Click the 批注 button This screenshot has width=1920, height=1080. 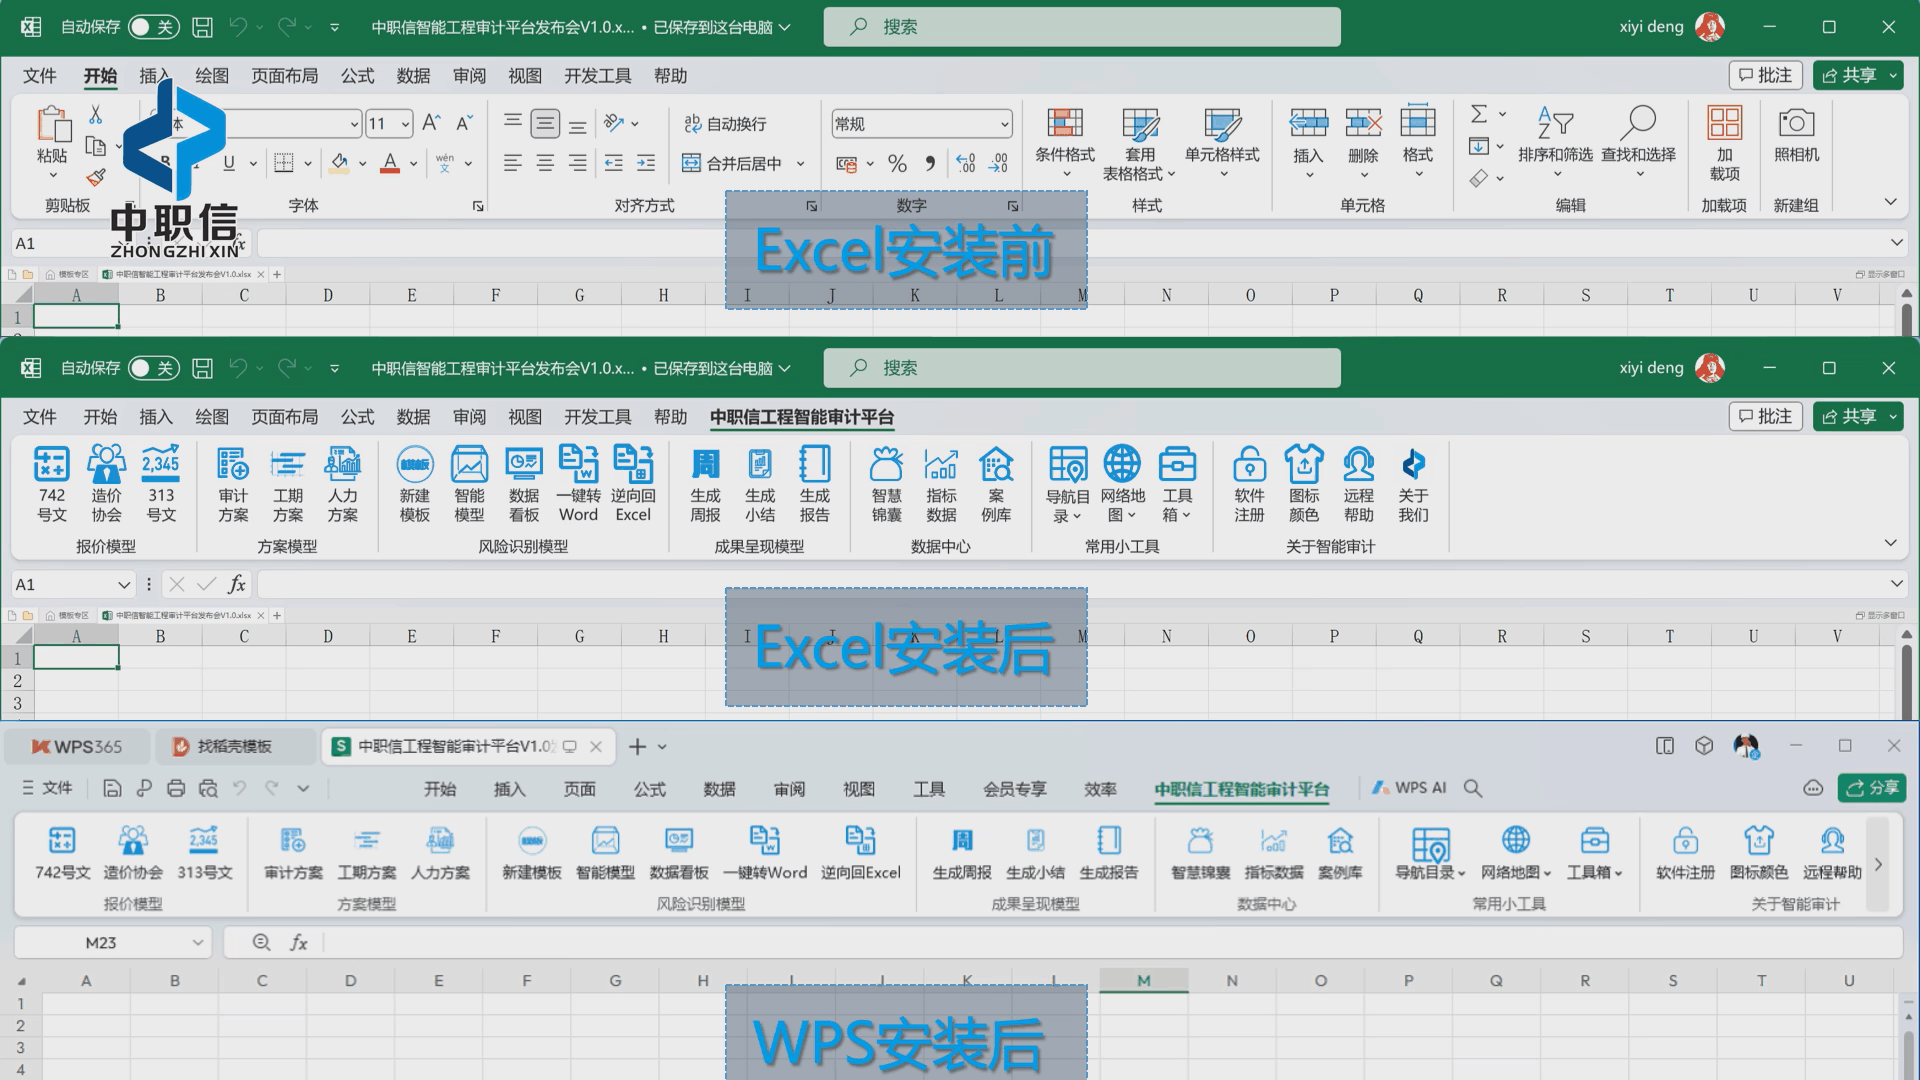1765,75
